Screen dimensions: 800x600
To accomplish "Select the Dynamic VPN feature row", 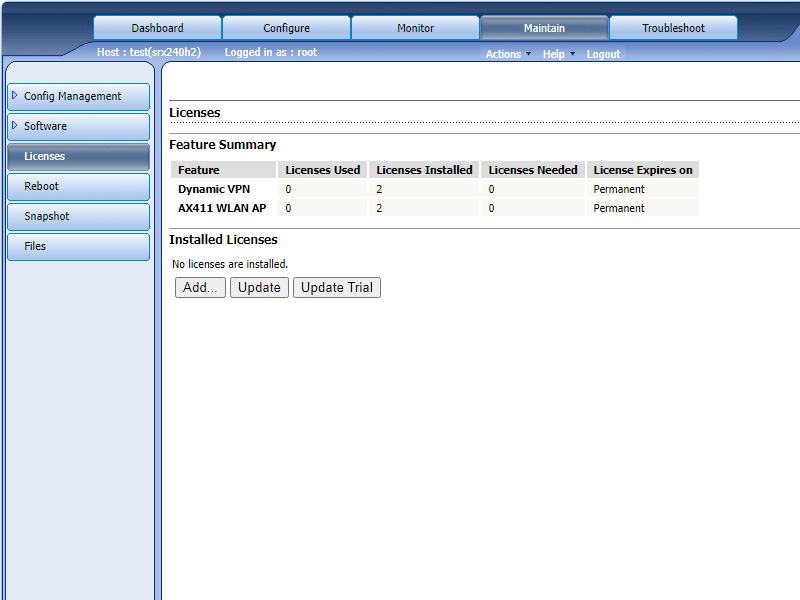I will (214, 189).
